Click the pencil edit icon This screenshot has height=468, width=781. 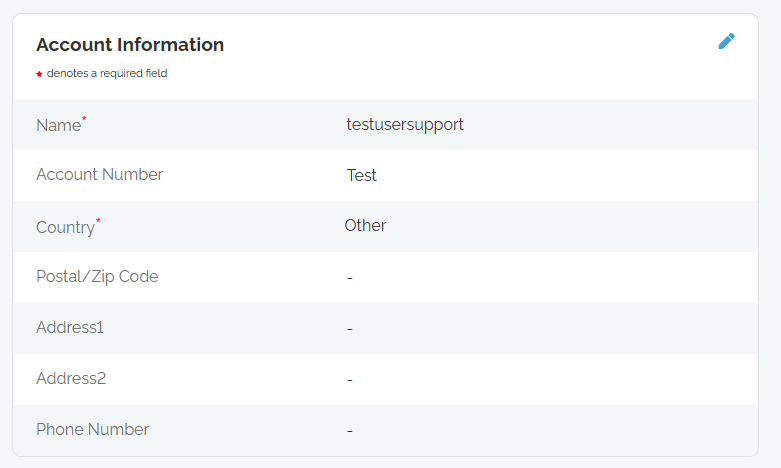(726, 41)
